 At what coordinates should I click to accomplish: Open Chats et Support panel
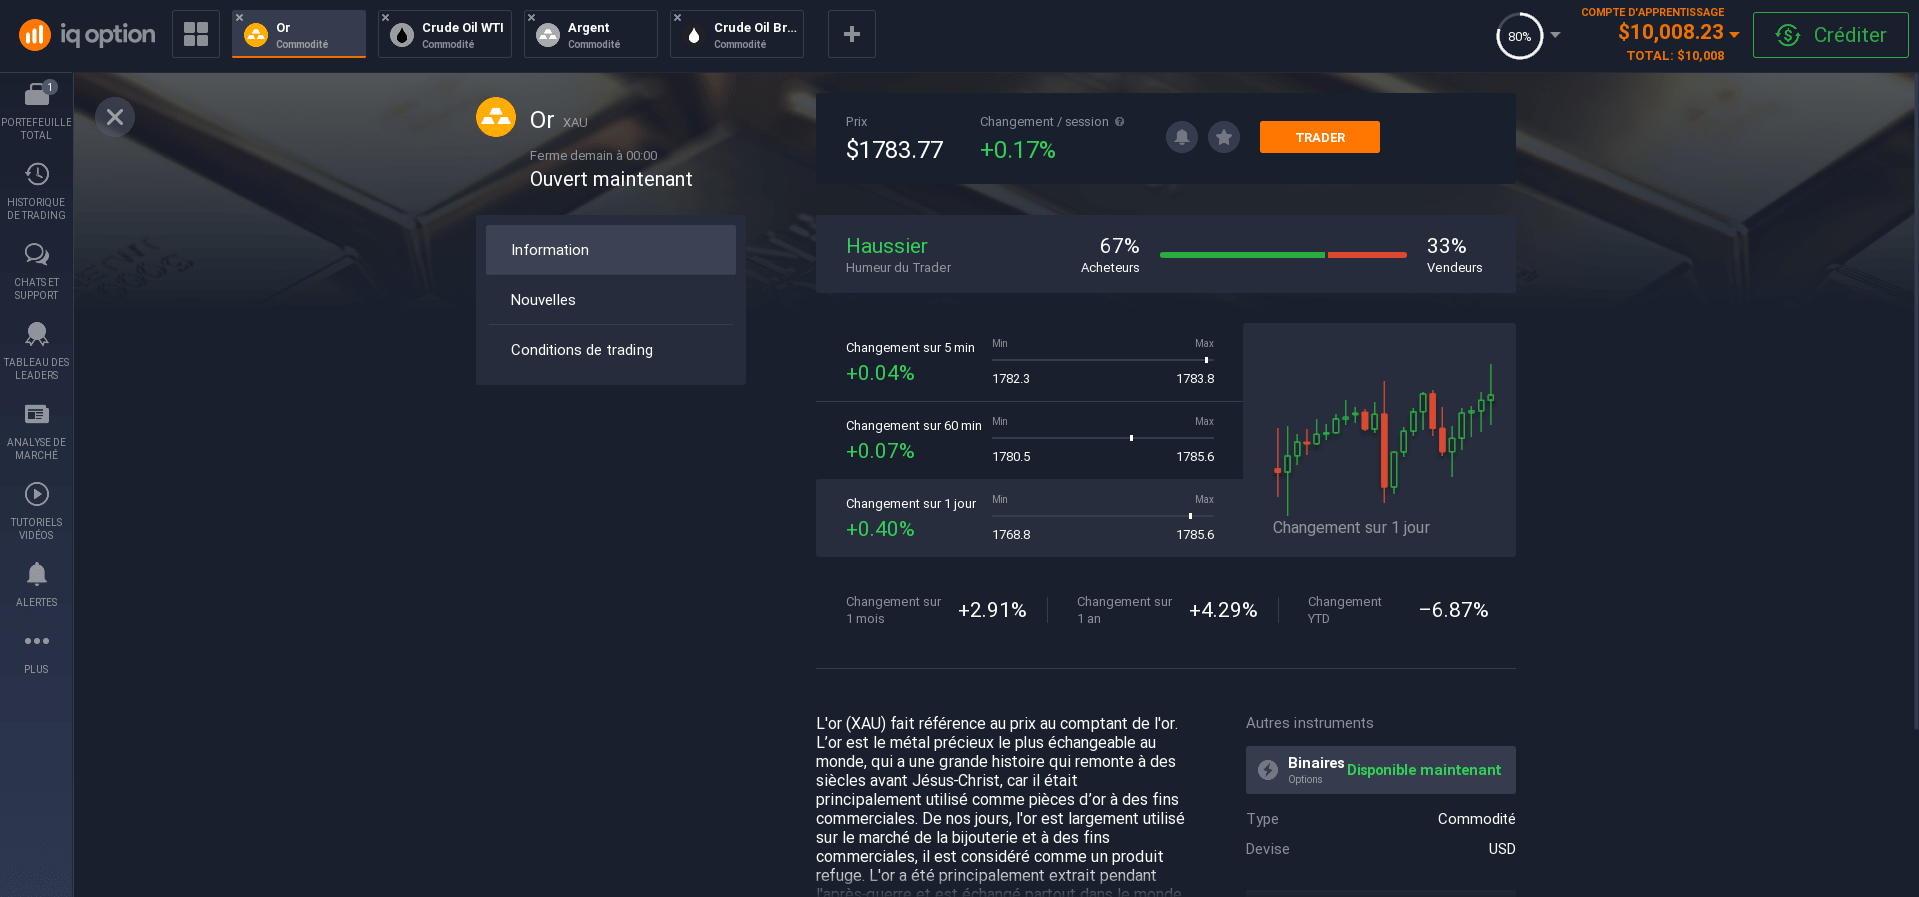point(36,255)
